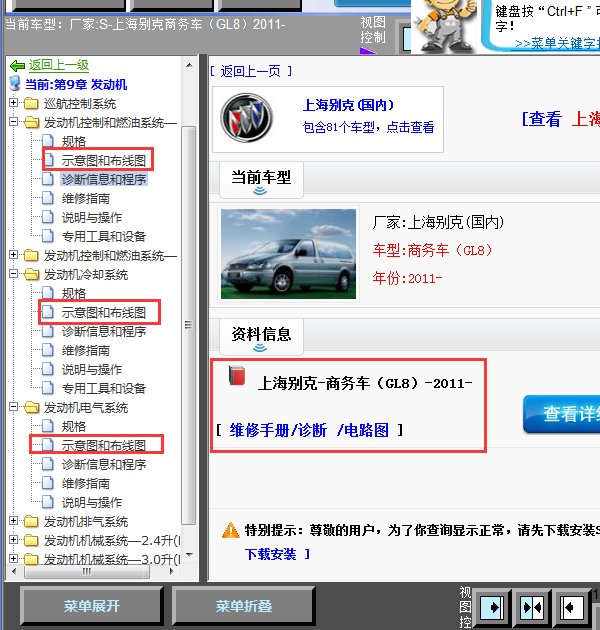Viewport: 600px width, 630px height.
Task: Click the 返回上一级 link
Action: pos(59,65)
